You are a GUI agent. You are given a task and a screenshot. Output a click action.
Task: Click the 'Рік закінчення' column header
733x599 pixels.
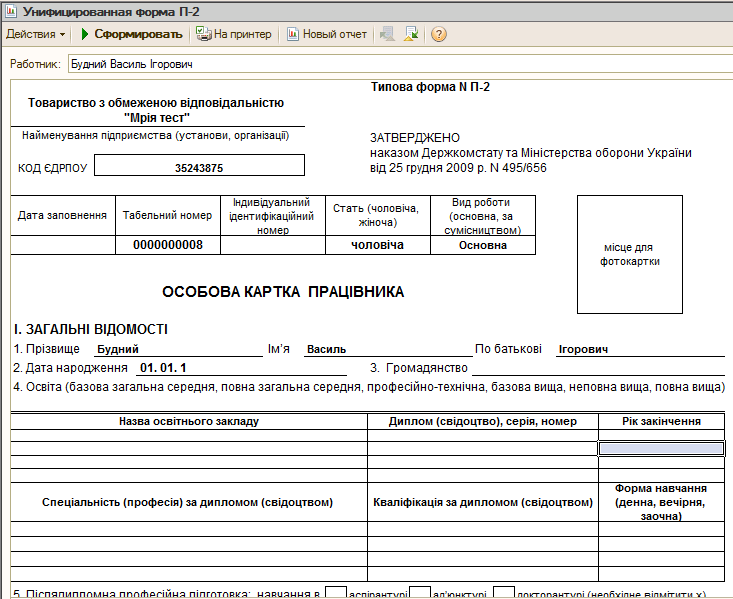(x=661, y=421)
